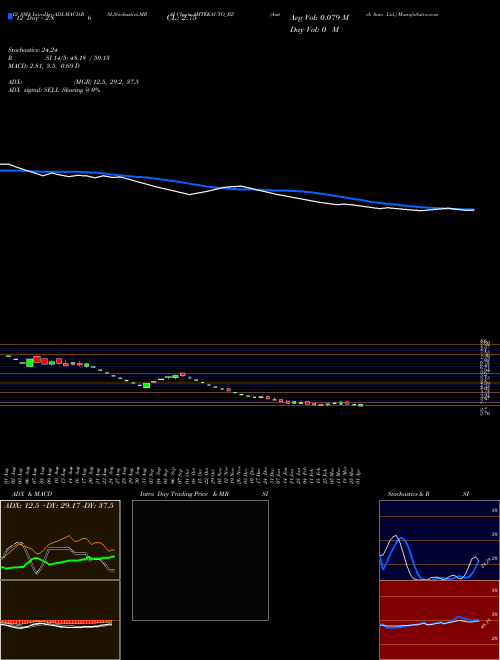Open the MACD histogram panel with red bars
500x660 pixels.
click(60, 620)
